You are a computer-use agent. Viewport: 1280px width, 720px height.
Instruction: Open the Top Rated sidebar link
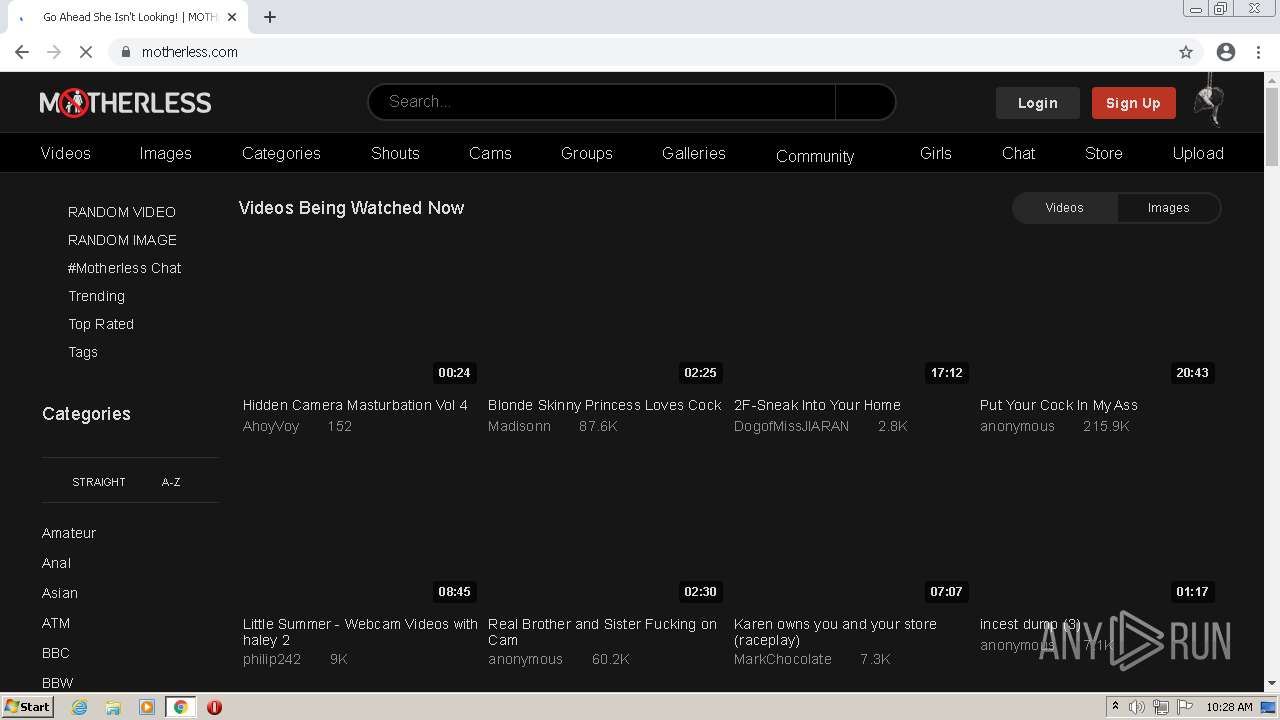(x=101, y=324)
